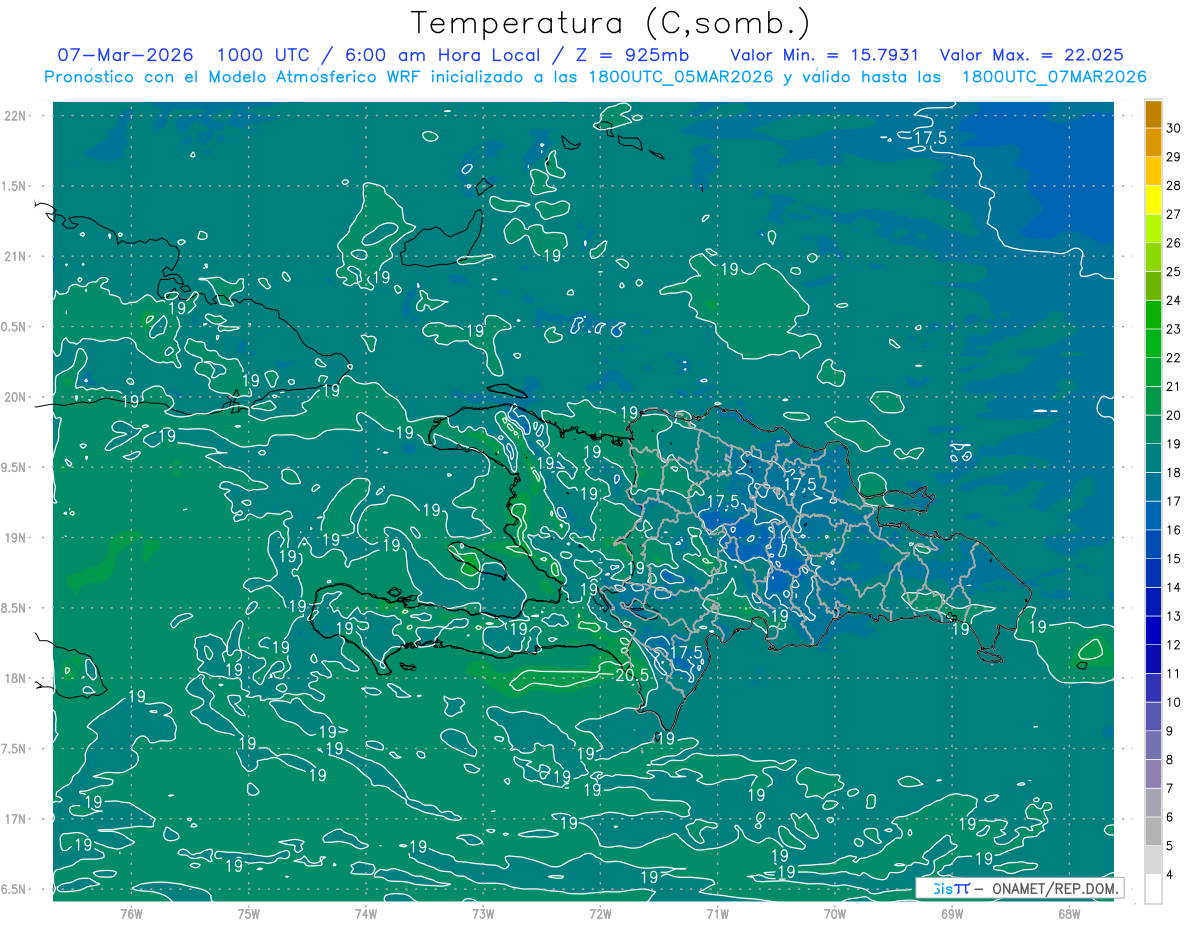Screen dimensions: 1200x927
Task: Pick the white swatch at color scale bottom
Action: 1153,889
